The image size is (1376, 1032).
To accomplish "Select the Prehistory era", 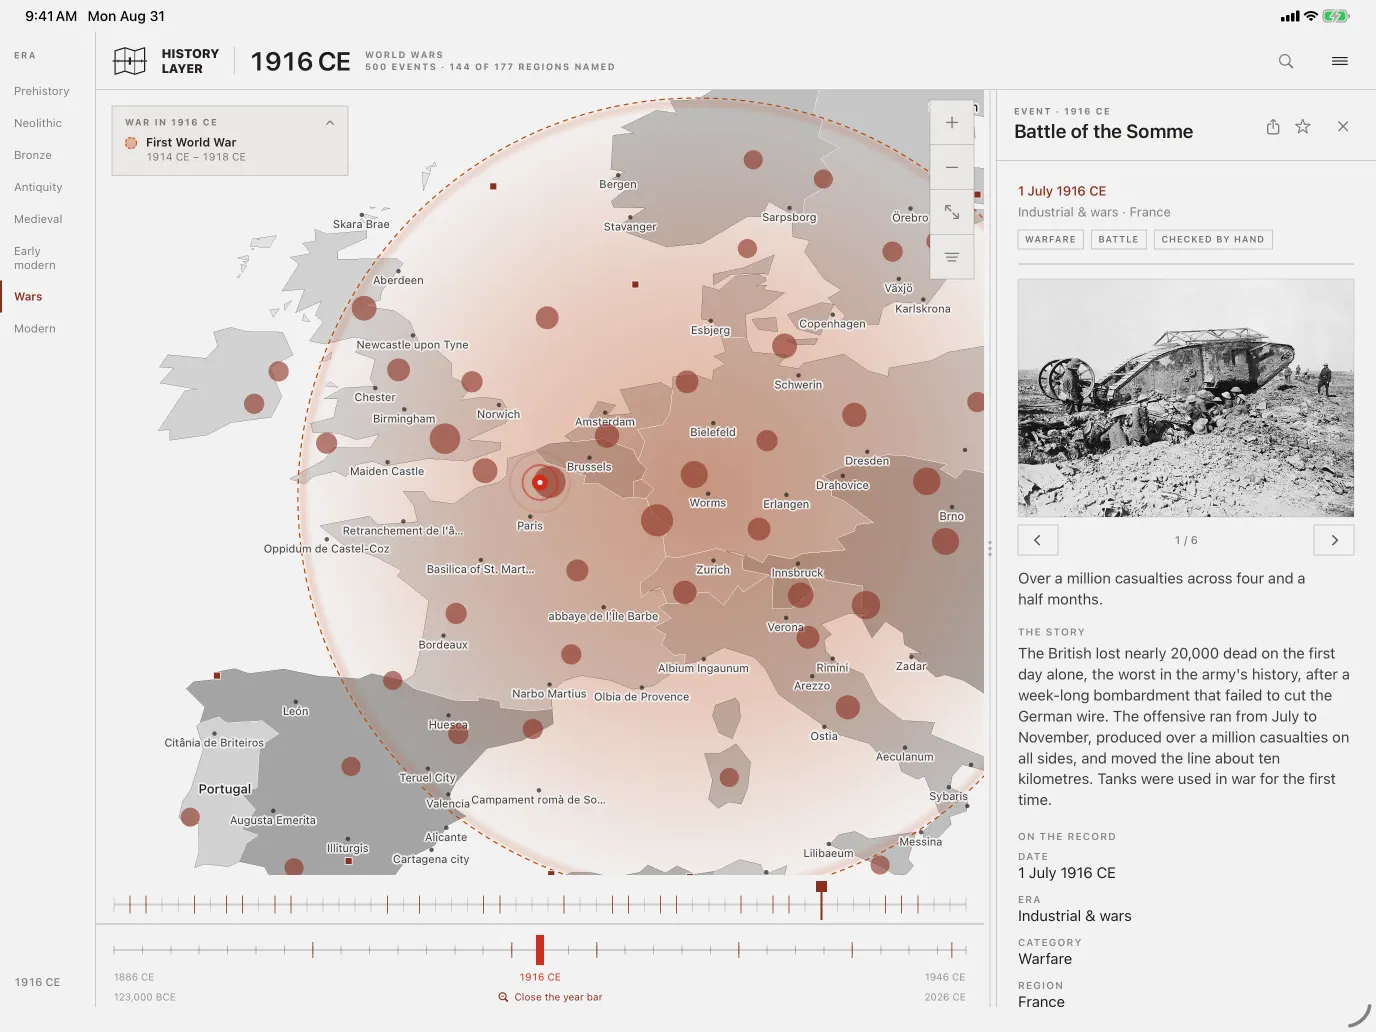I will click(42, 91).
